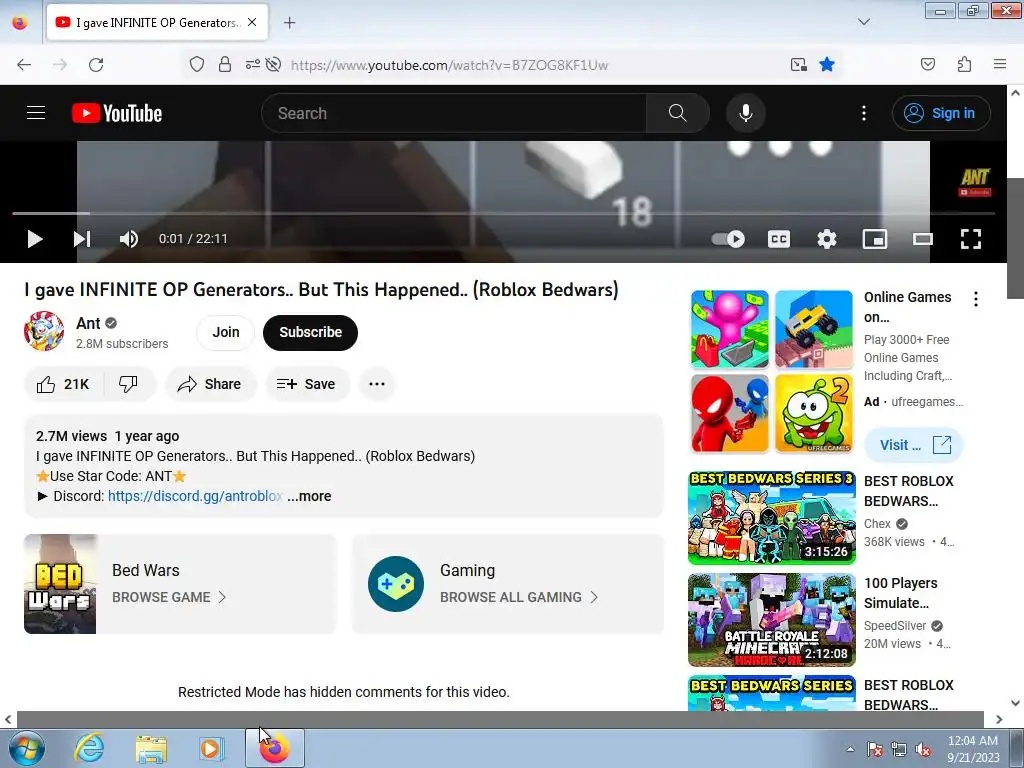Play the video
Image resolution: width=1024 pixels, height=768 pixels.
click(x=35, y=239)
